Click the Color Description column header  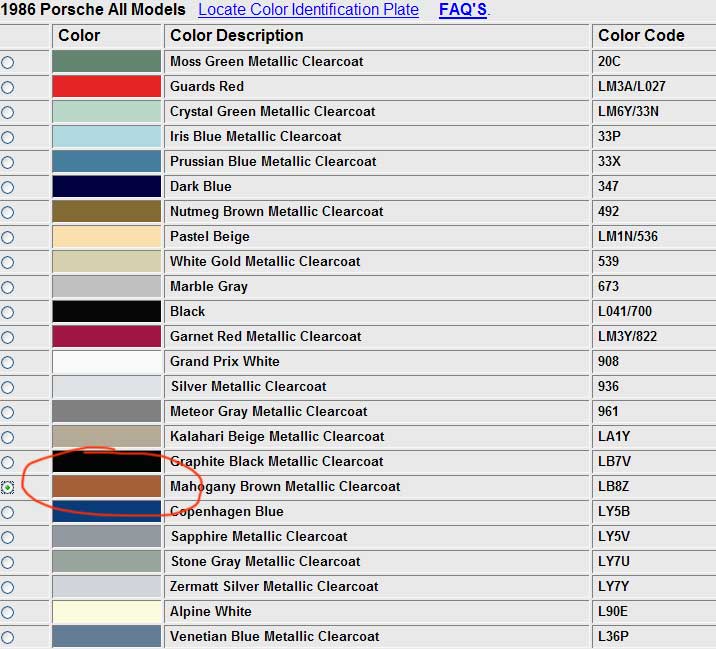[237, 36]
